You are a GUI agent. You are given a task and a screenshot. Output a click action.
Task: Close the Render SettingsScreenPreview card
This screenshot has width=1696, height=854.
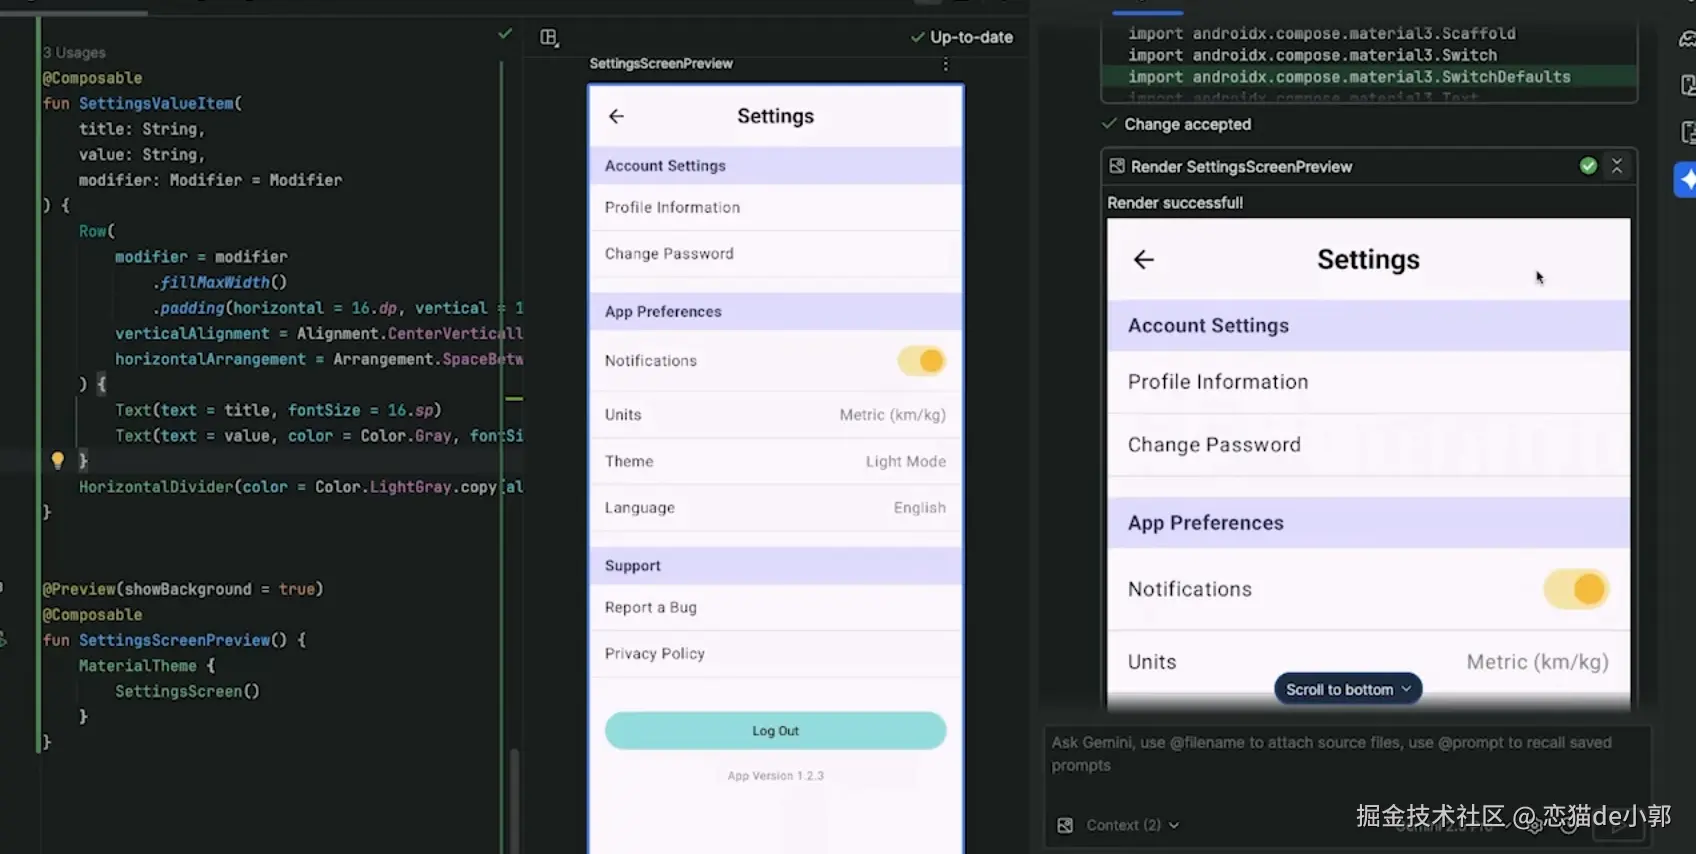click(x=1617, y=166)
